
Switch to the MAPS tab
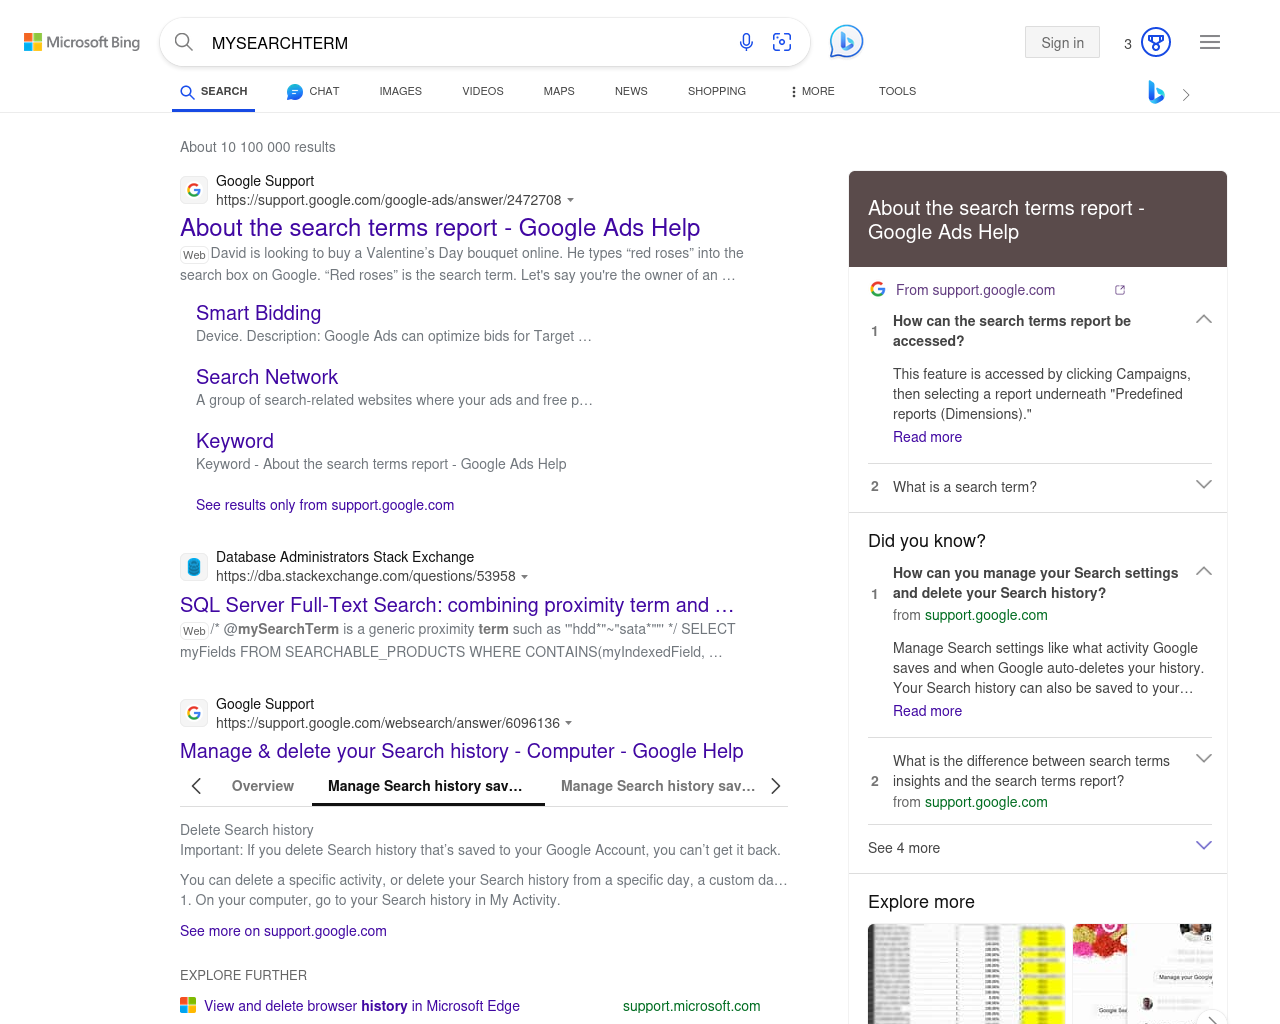[559, 91]
